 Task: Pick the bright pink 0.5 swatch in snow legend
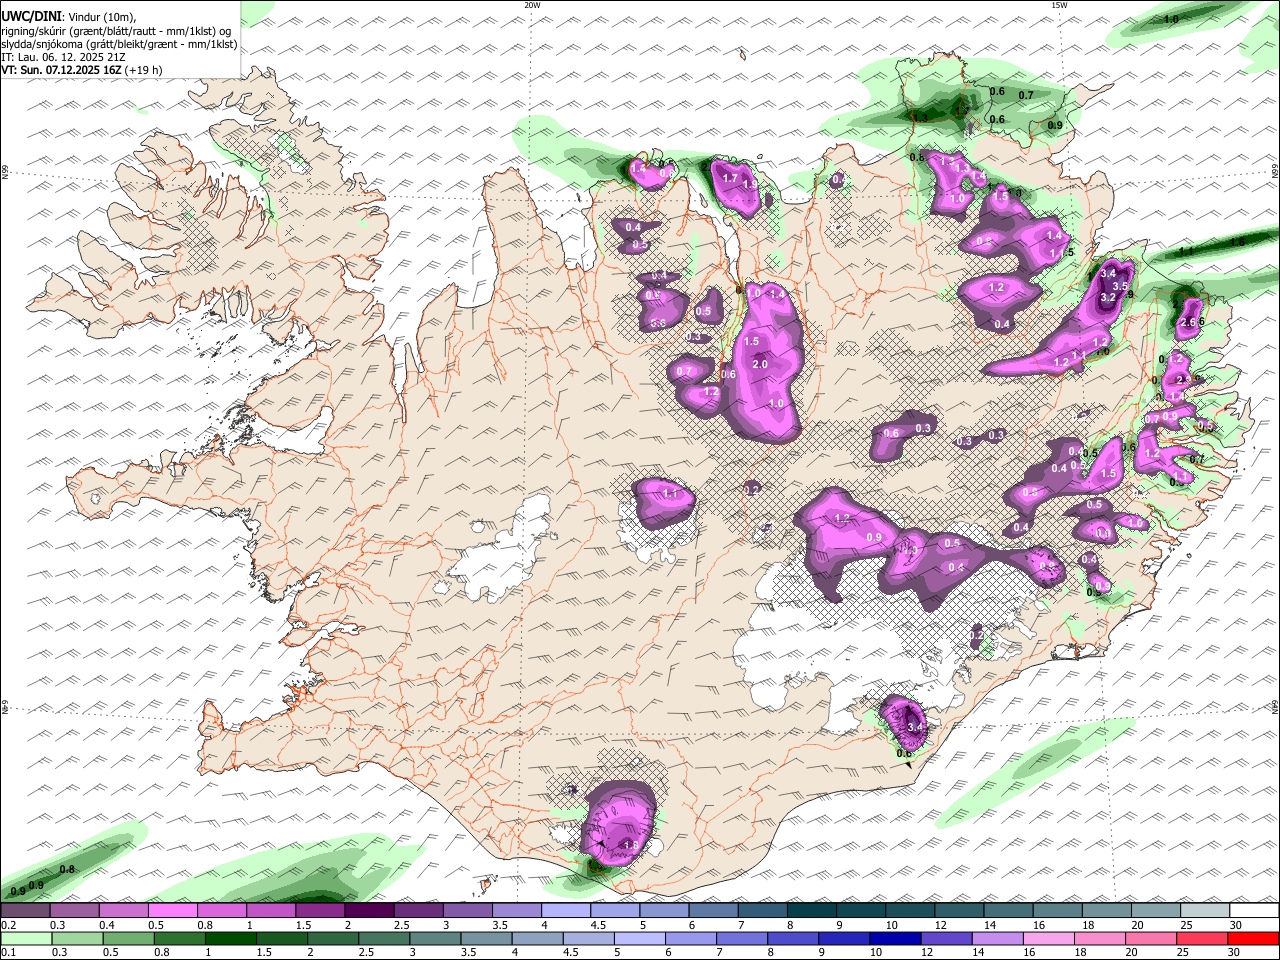point(172,910)
